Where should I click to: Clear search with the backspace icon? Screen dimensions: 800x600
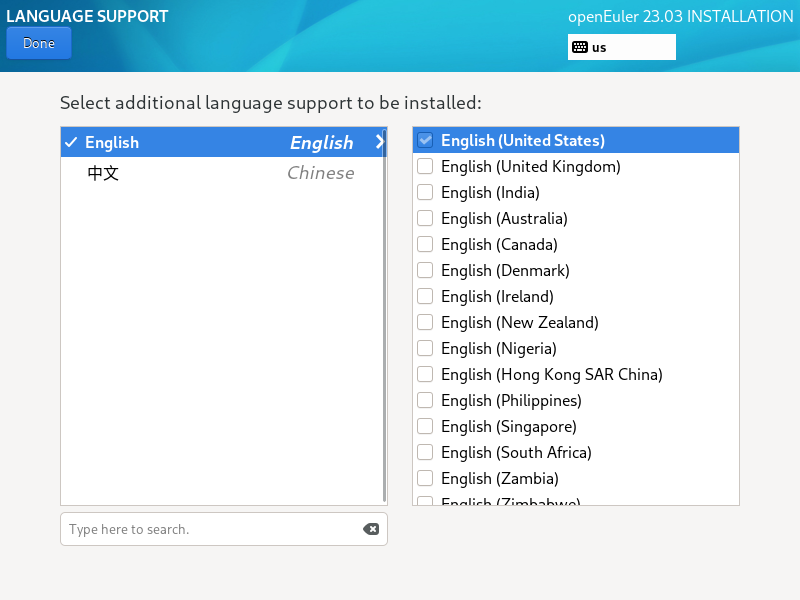[371, 529]
